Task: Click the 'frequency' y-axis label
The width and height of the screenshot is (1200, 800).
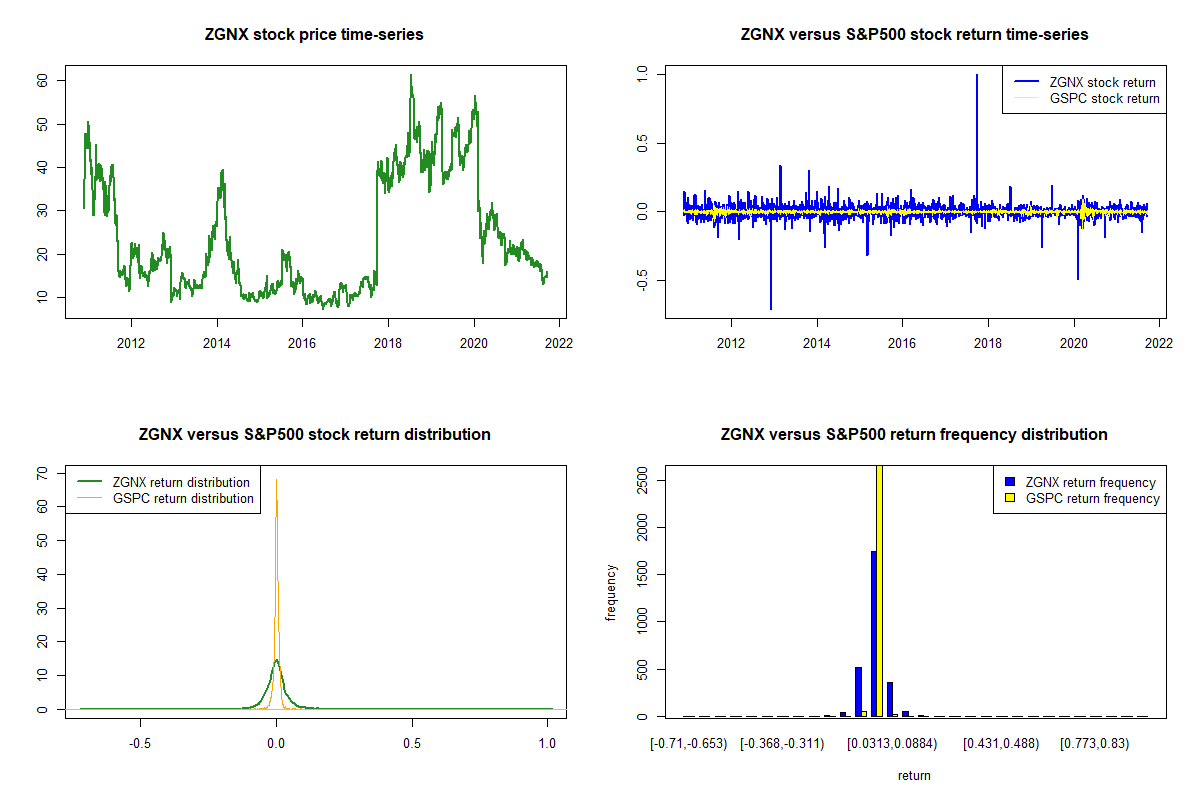Action: 610,592
